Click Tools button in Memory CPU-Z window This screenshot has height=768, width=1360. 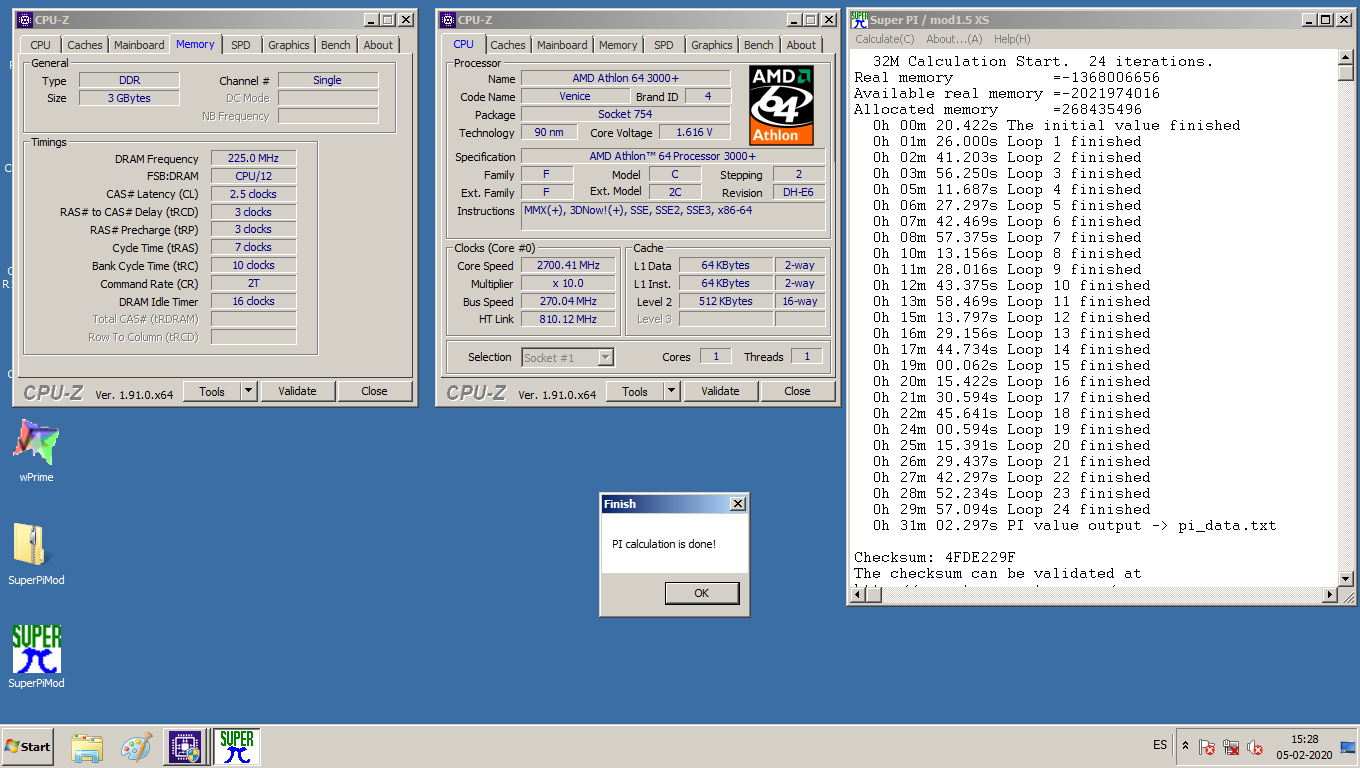pos(212,391)
